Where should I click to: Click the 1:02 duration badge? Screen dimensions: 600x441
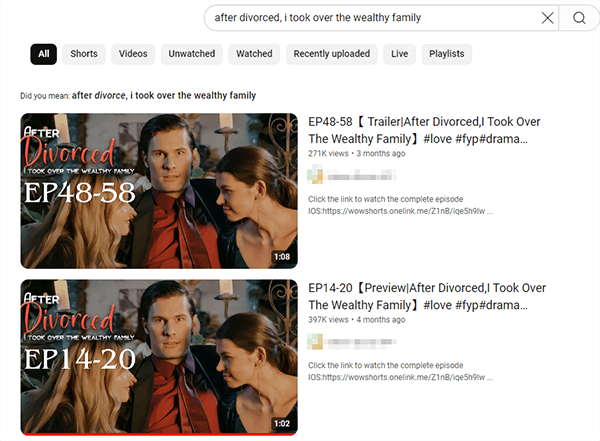[x=282, y=423]
